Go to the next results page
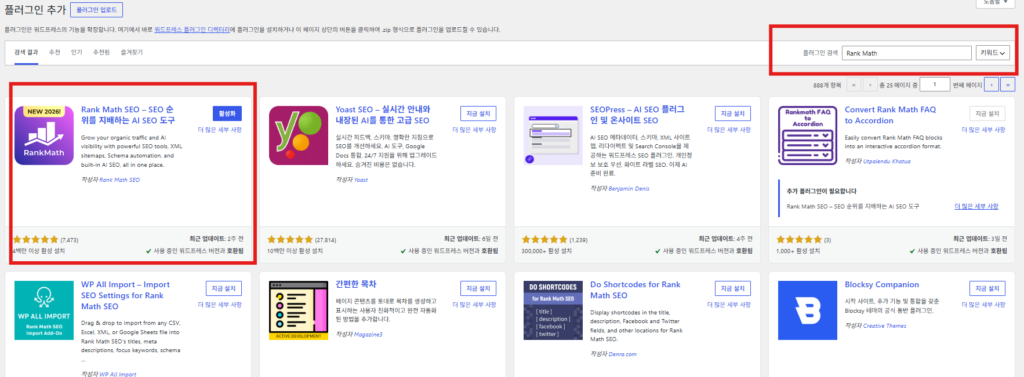Screen dimensions: 1024x377 point(991,84)
